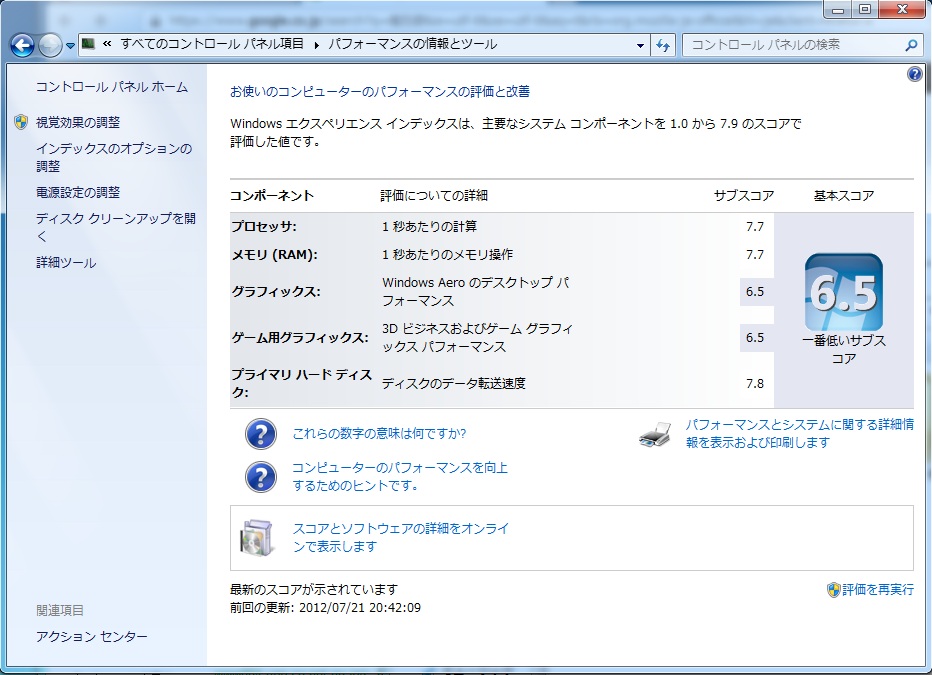Select the プライマリ ハード ディスク subscore 7.8
This screenshot has height=675, width=932.
pos(755,383)
